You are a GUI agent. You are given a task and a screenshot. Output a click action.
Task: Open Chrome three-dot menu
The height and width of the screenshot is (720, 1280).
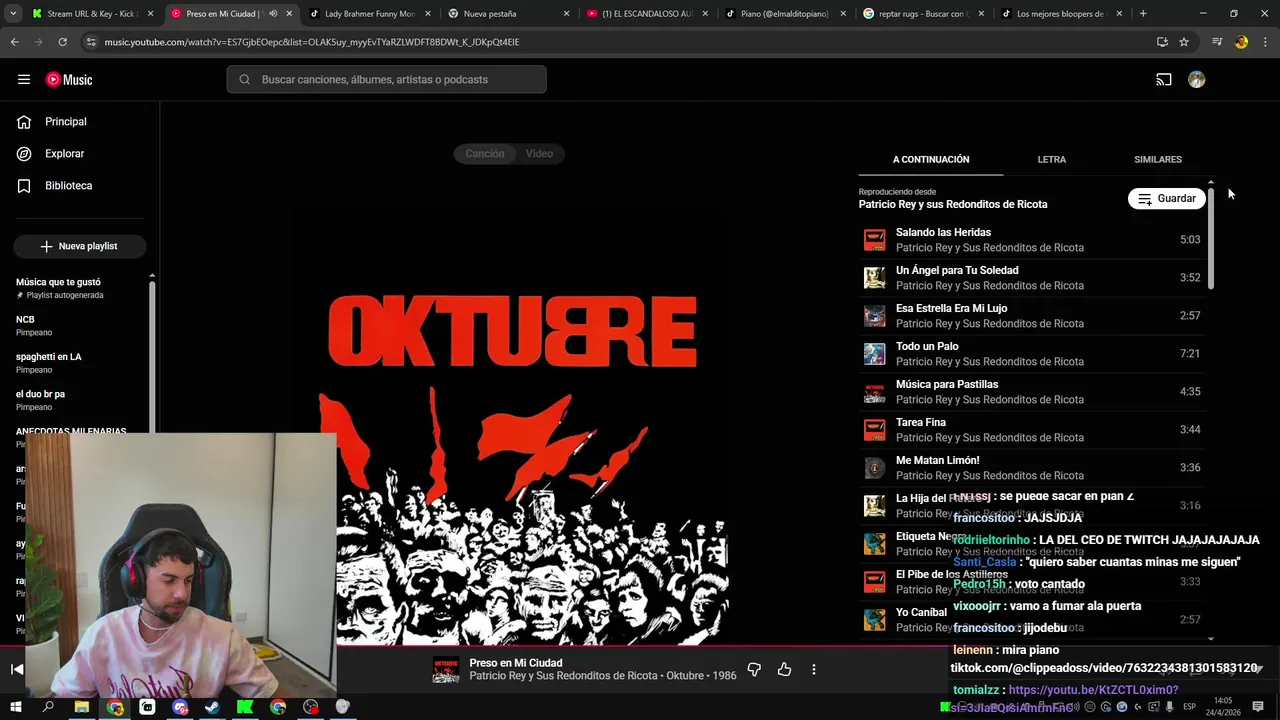click(x=1264, y=42)
